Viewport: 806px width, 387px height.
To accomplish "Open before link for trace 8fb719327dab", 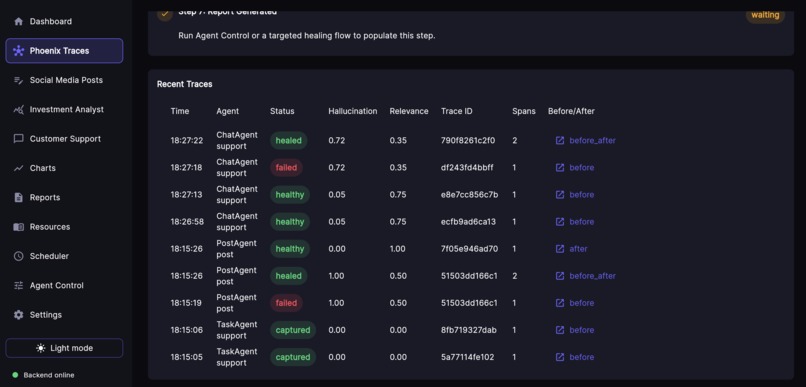I will pyautogui.click(x=581, y=330).
